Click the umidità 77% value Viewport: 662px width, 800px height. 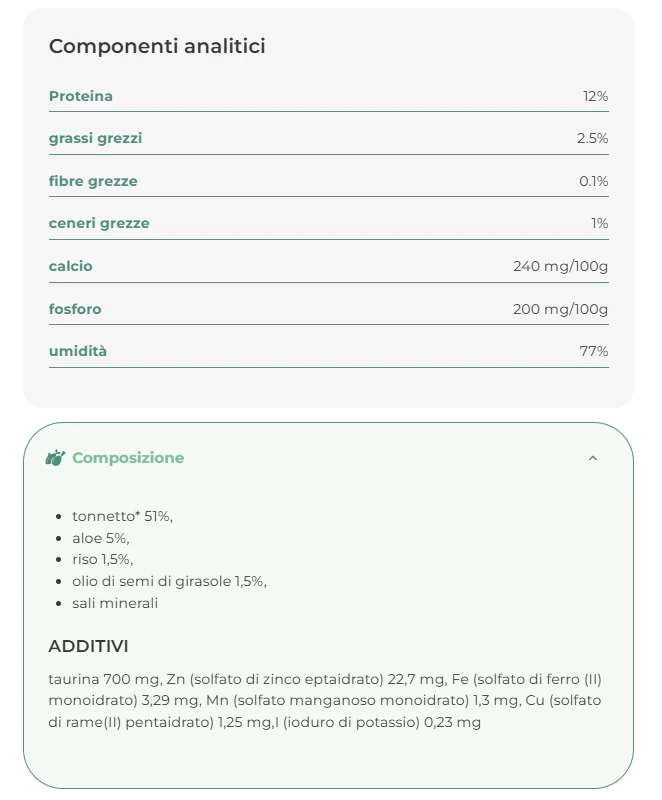pos(594,351)
